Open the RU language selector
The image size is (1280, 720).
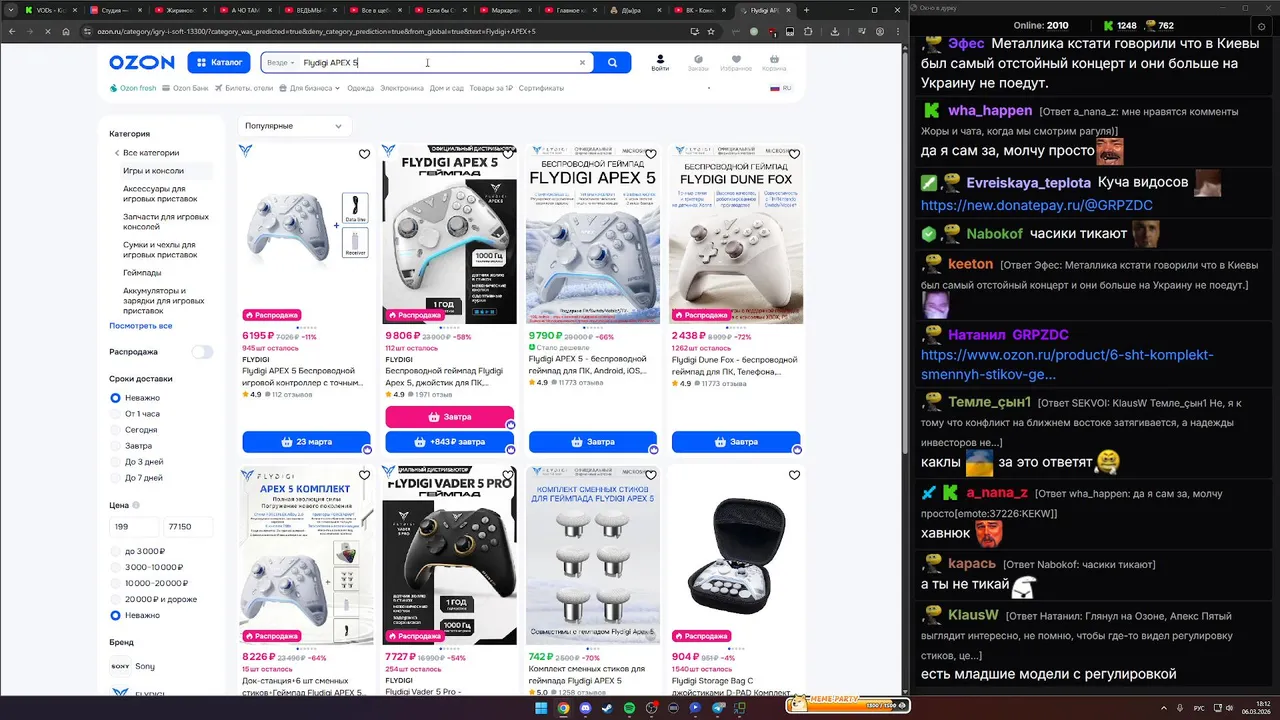tap(781, 88)
